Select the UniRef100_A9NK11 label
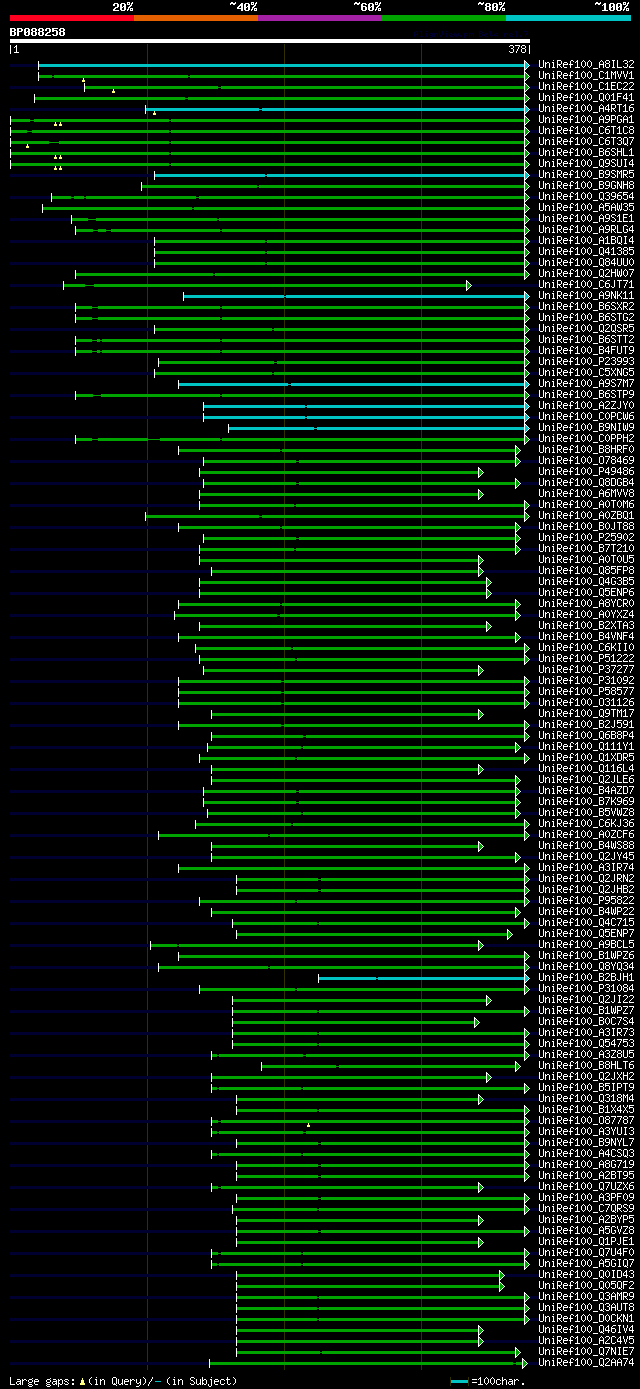 click(x=586, y=295)
